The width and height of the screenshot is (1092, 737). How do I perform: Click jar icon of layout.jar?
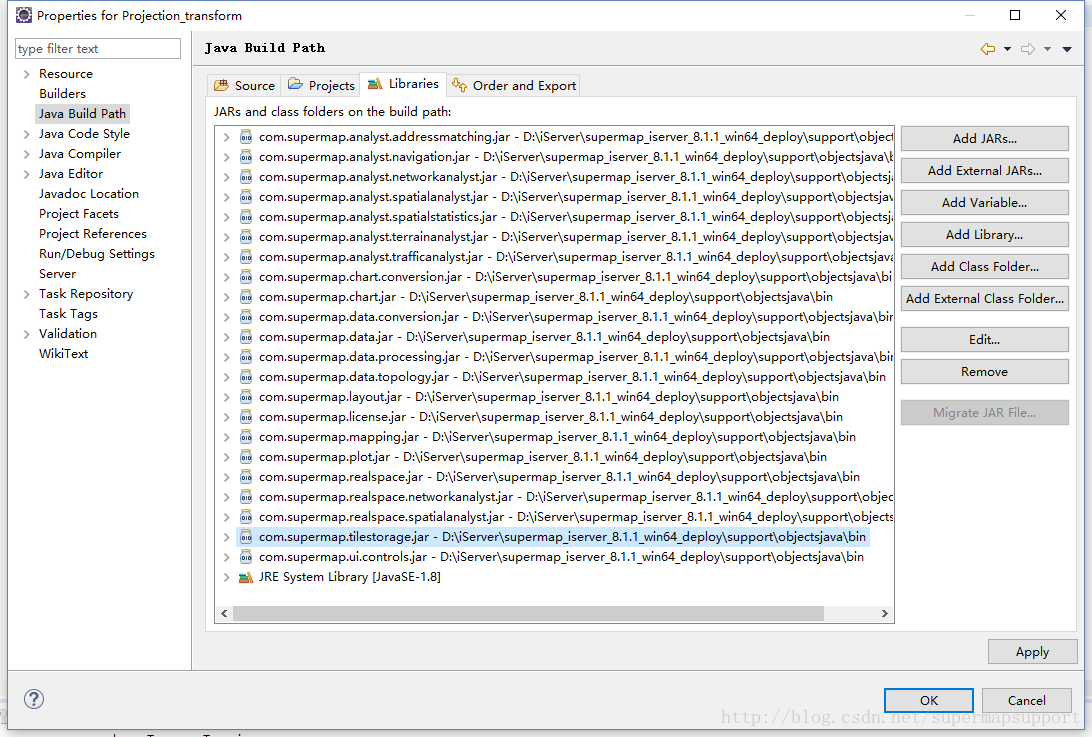[x=246, y=397]
